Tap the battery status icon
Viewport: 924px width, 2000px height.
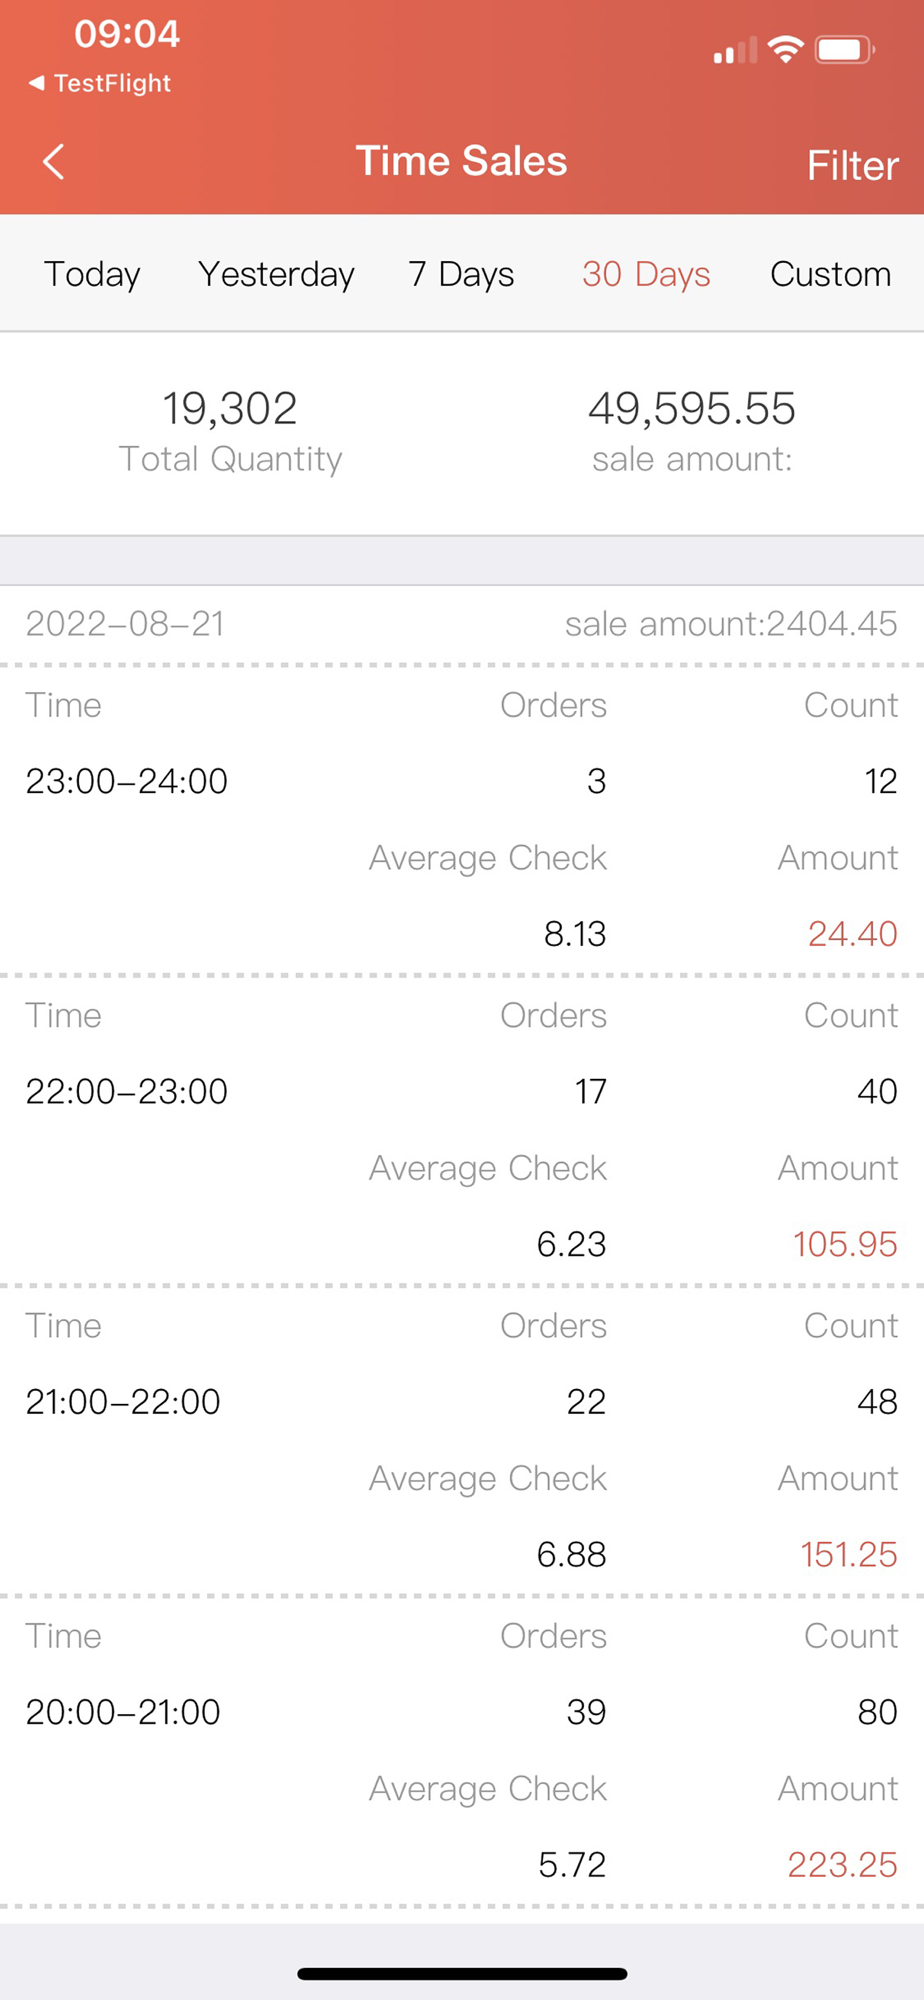click(x=845, y=49)
